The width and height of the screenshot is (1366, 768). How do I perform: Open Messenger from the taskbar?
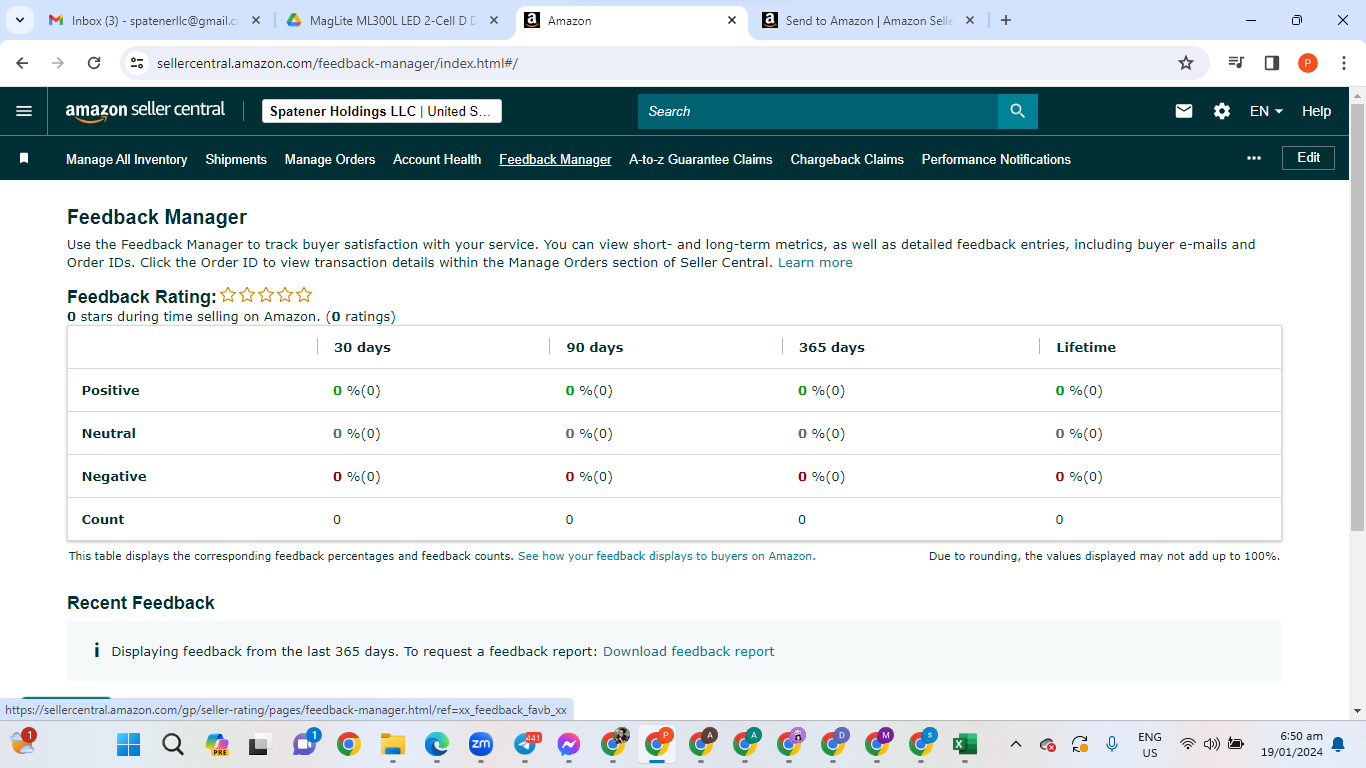pos(569,744)
